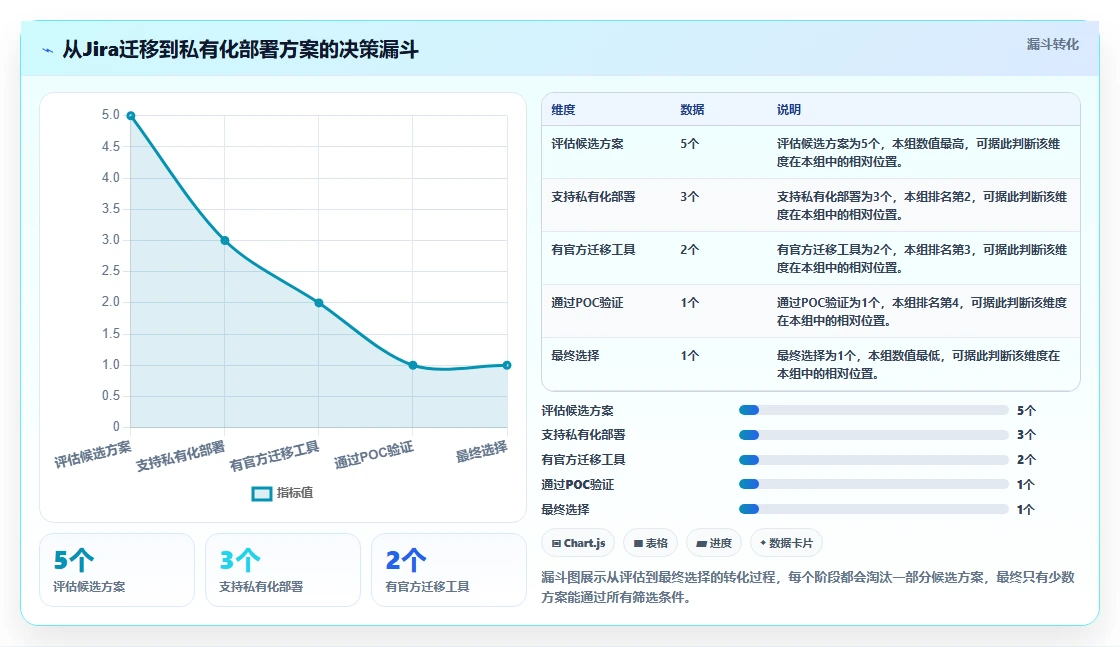Toggle the 指标值 legend swatch
Image resolution: width=1120 pixels, height=647 pixels.
(x=261, y=493)
